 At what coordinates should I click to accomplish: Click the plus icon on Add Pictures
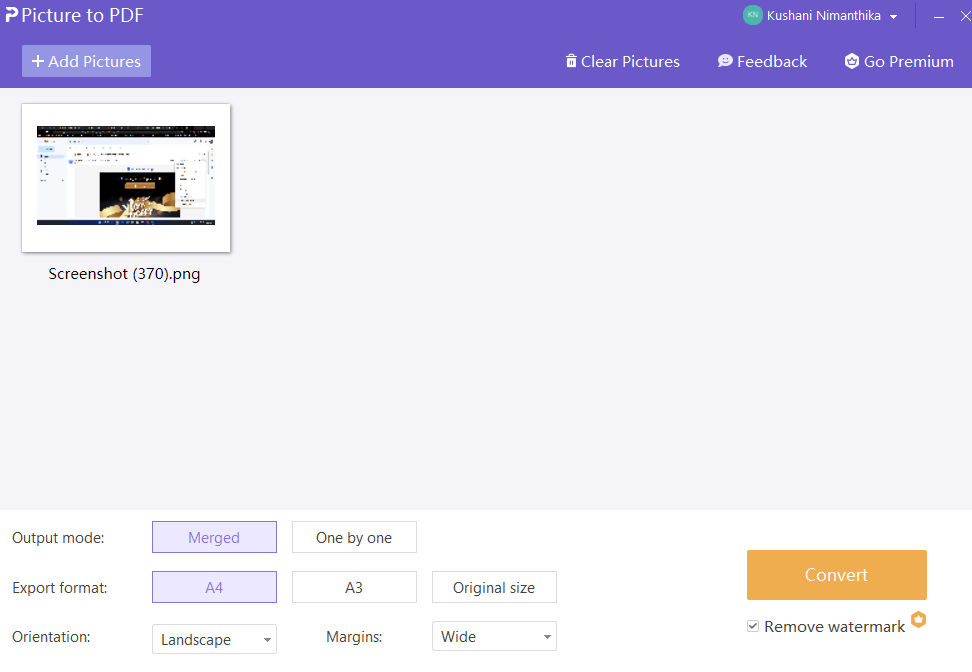(40, 61)
